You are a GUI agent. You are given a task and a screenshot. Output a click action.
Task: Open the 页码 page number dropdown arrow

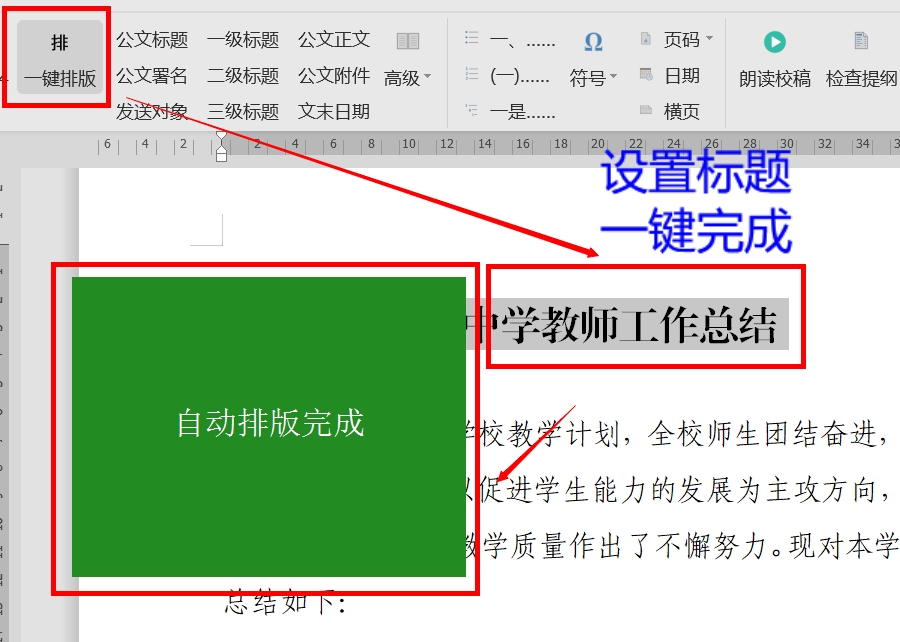709,38
